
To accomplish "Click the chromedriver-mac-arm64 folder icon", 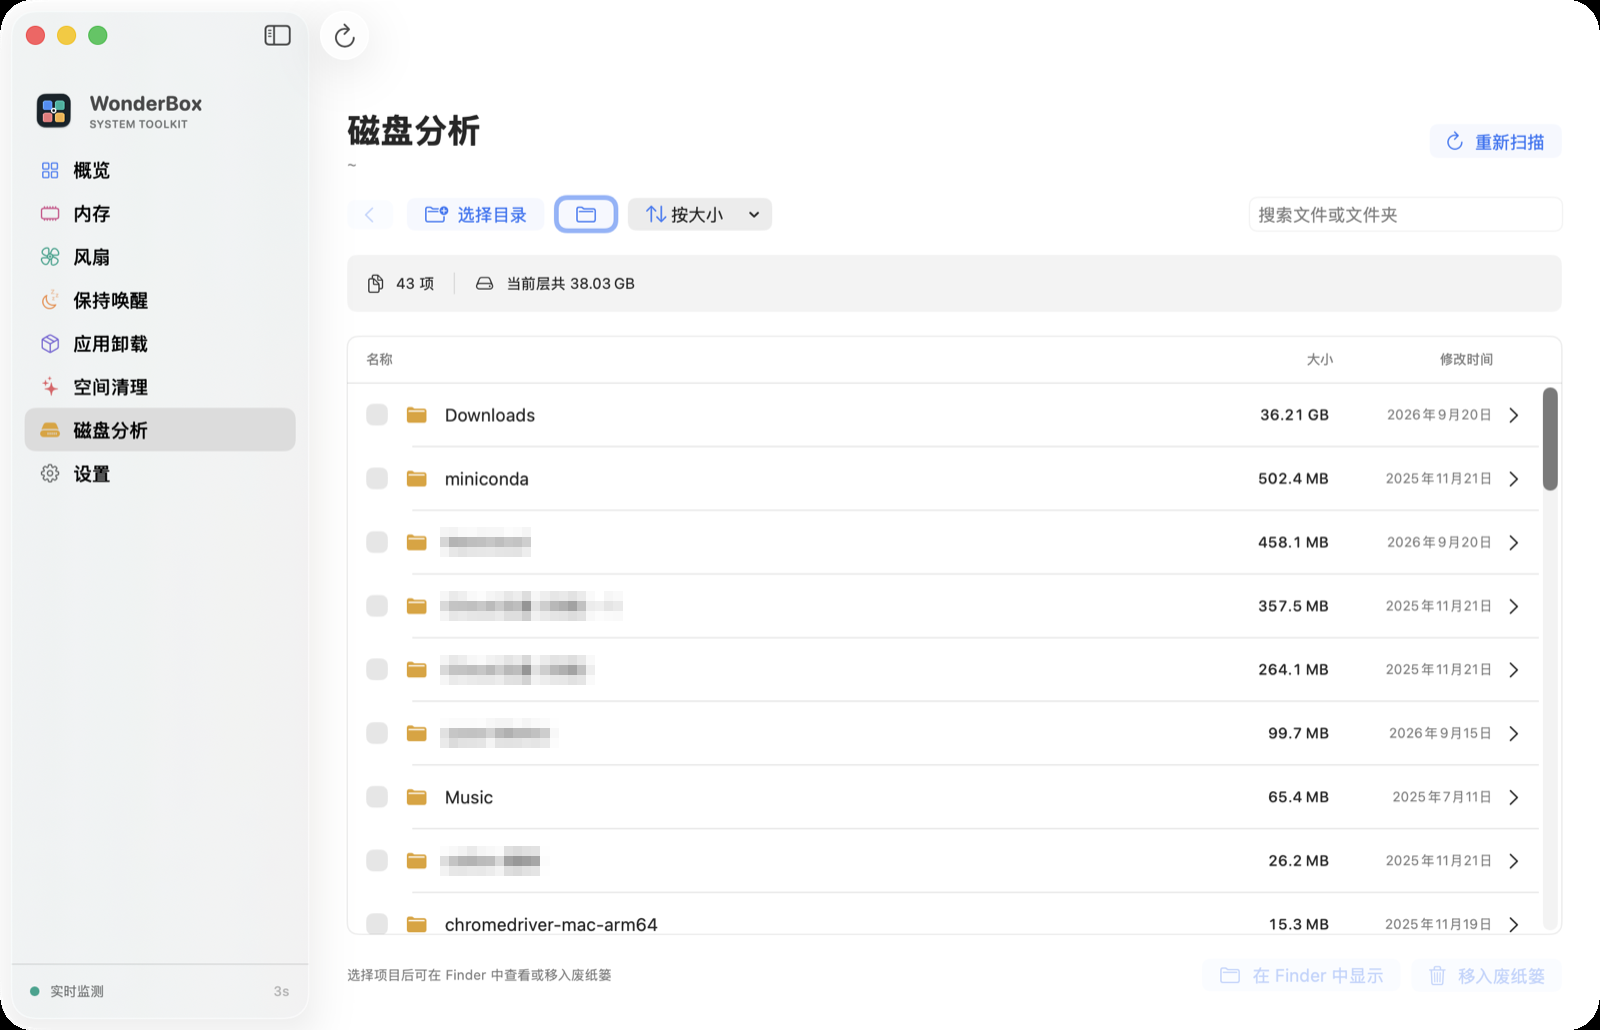I will pos(417,924).
